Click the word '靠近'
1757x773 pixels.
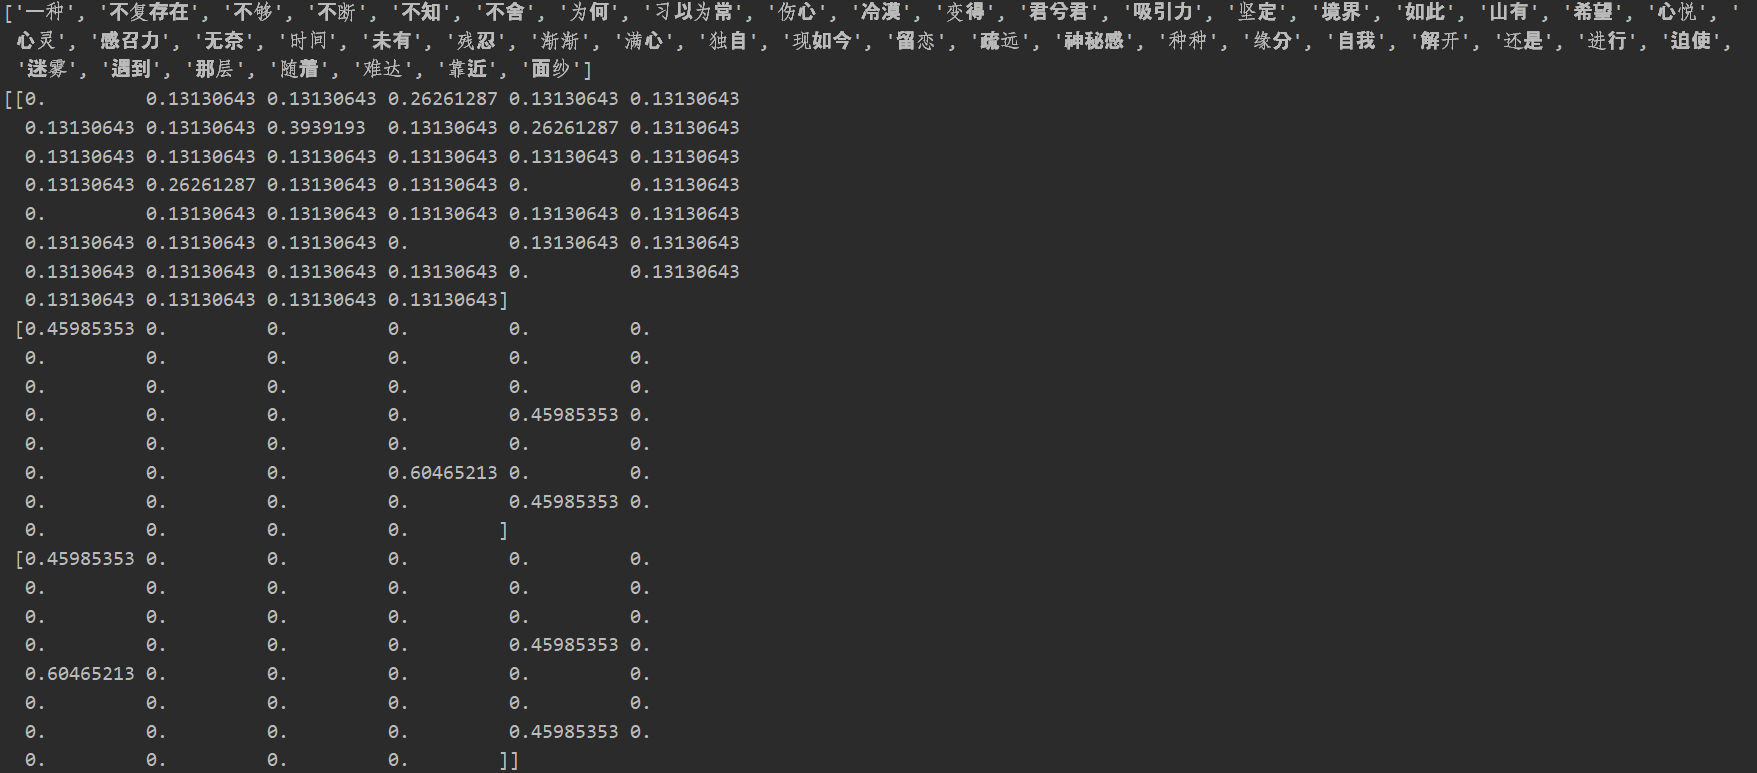pyautogui.click(x=467, y=69)
